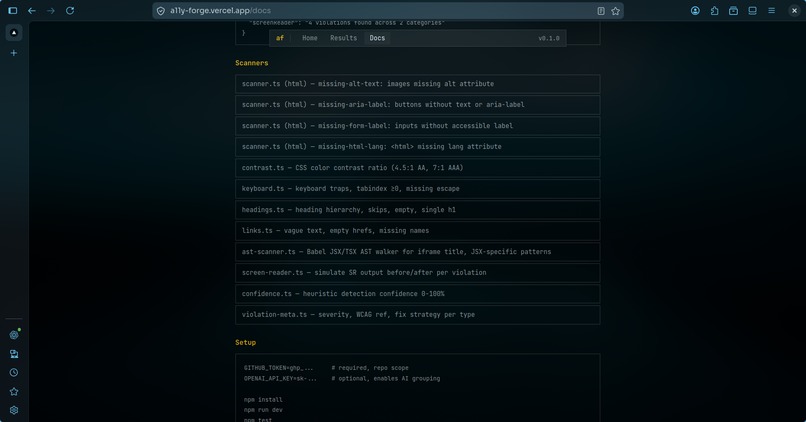Select the headings.ts row

tap(417, 210)
